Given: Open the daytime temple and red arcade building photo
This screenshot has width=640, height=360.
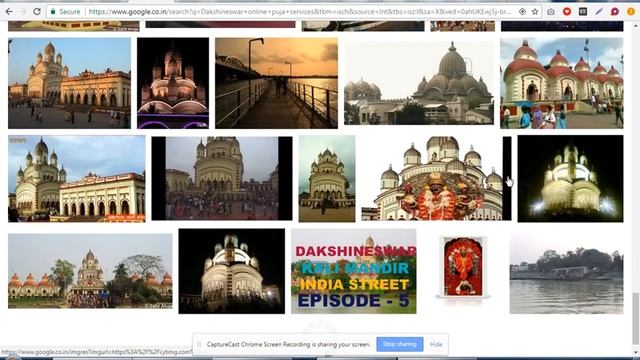Looking at the screenshot, I should point(69,83).
